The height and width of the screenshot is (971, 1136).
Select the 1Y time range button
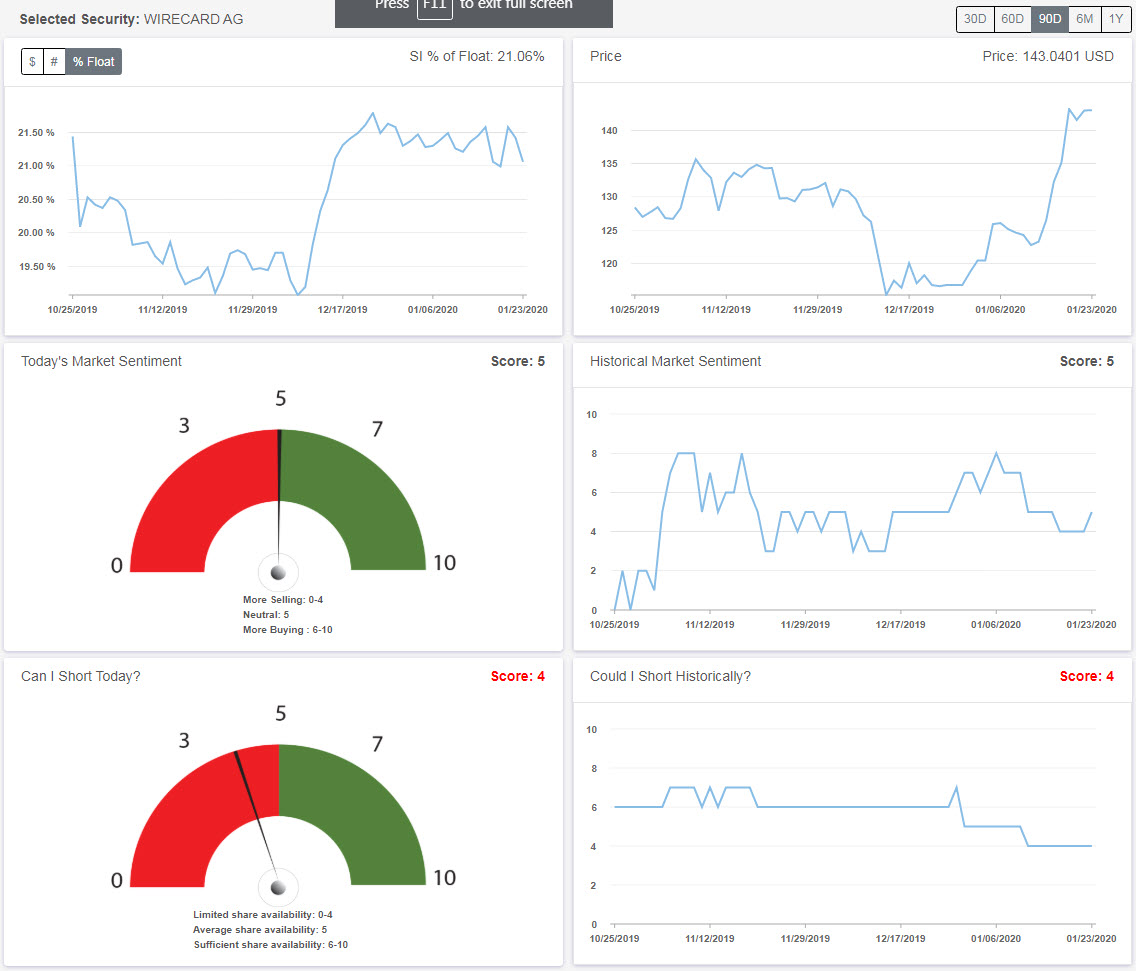(x=1115, y=18)
